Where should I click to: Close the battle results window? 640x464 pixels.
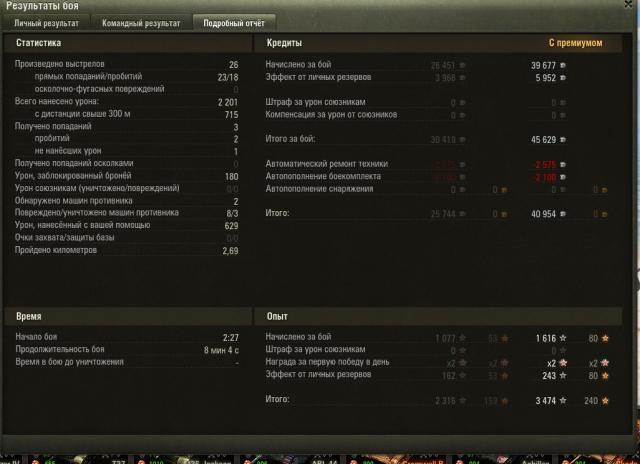point(629,4)
